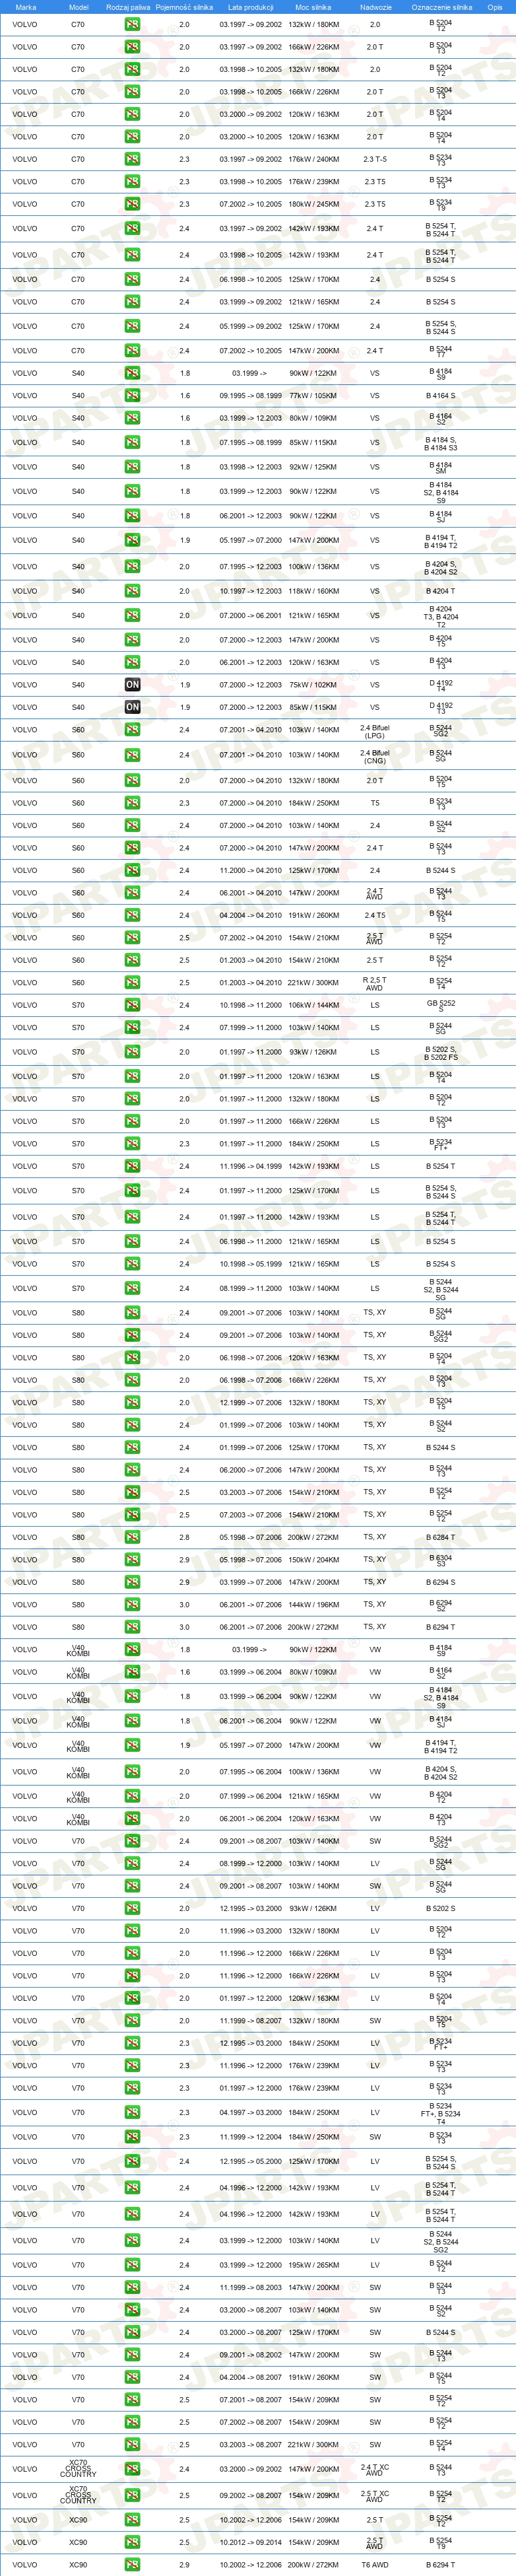The height and width of the screenshot is (2576, 516).
Task: Click petrol icon in S80 150kW / 204KM row
Action: click(132, 1559)
